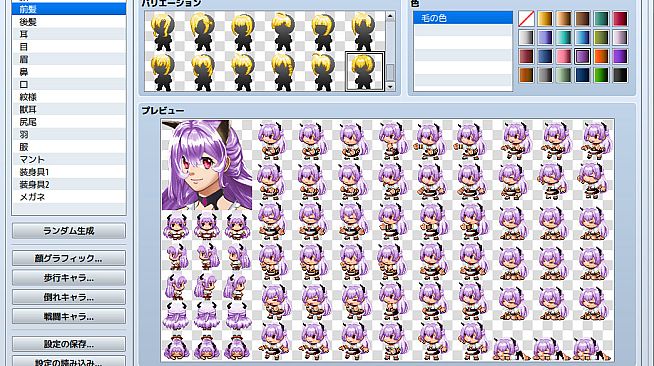The image size is (654, 366).
Task: Select 紋様 in the parts list
Action: pyautogui.click(x=69, y=97)
